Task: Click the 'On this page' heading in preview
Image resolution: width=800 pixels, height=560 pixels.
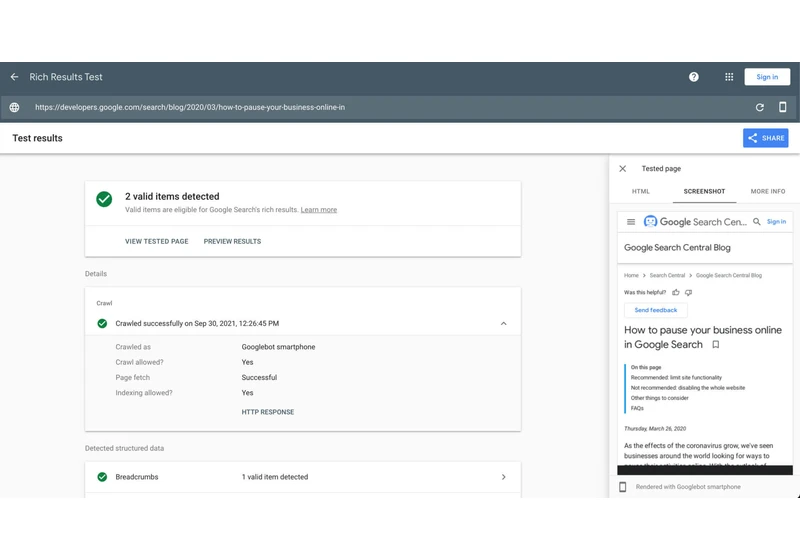Action: click(645, 367)
